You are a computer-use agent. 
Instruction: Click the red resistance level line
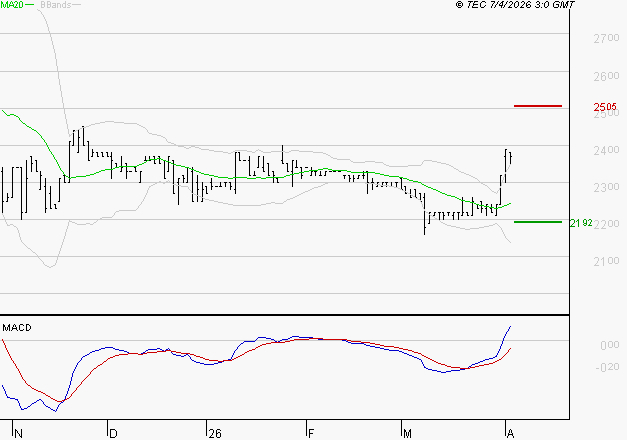538,106
